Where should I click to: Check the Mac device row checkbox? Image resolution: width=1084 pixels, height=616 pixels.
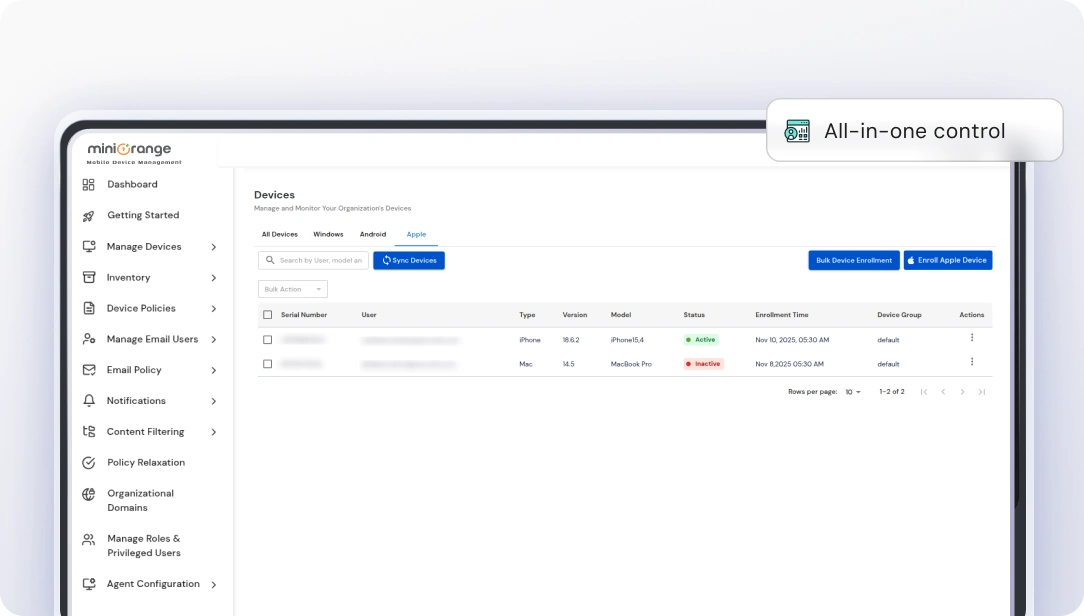267,364
